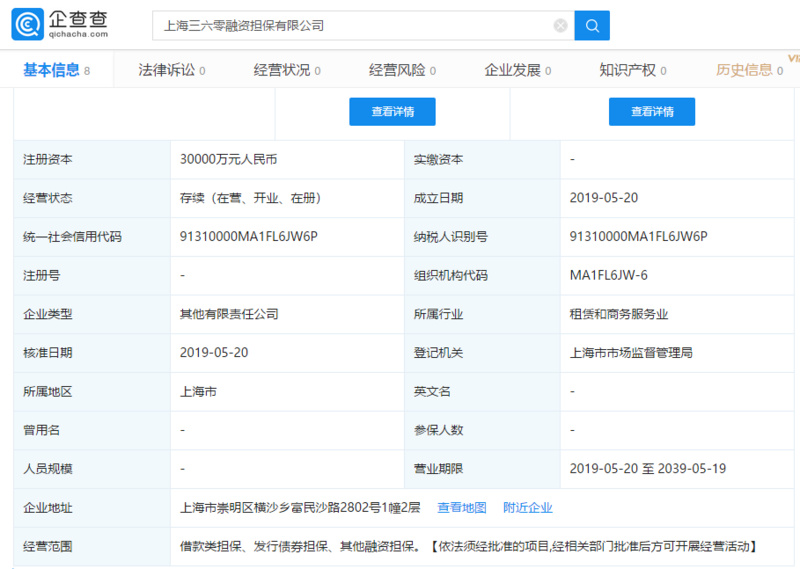Switch to the 知识产权 tab
The width and height of the screenshot is (800, 569).
(627, 70)
